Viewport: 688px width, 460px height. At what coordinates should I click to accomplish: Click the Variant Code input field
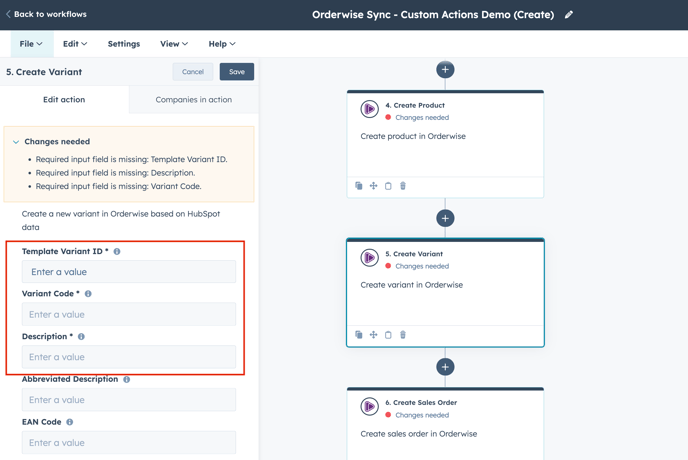click(x=129, y=314)
